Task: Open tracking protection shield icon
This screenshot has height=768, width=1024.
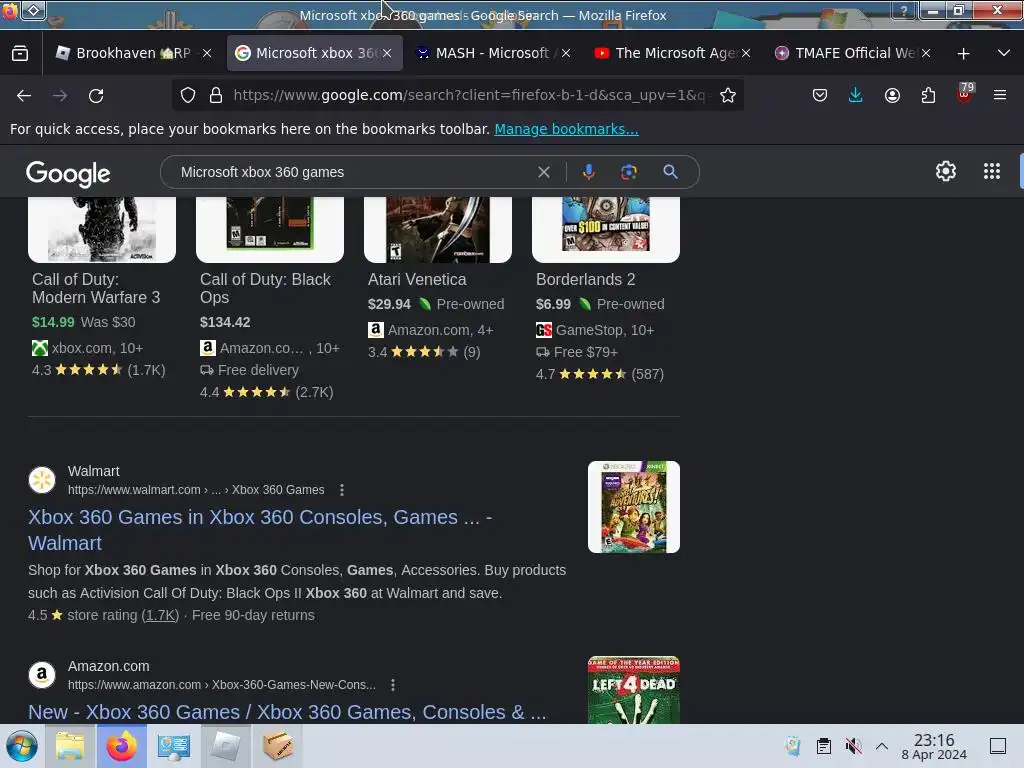Action: 188,95
